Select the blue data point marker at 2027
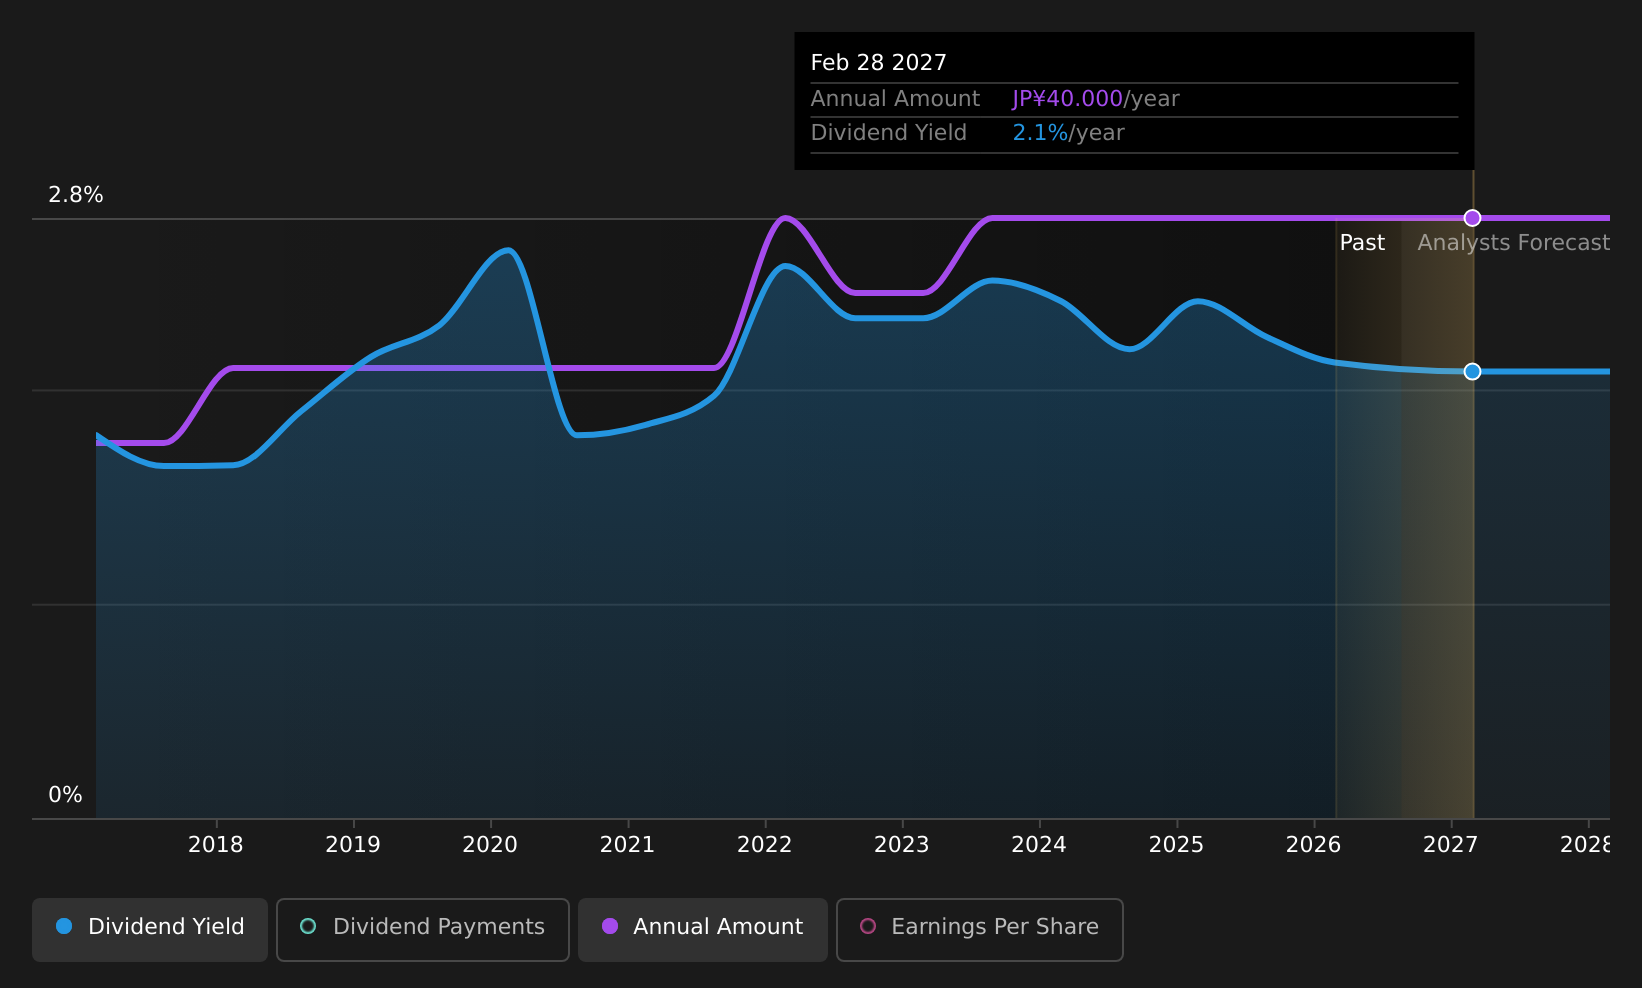 pyautogui.click(x=1472, y=372)
